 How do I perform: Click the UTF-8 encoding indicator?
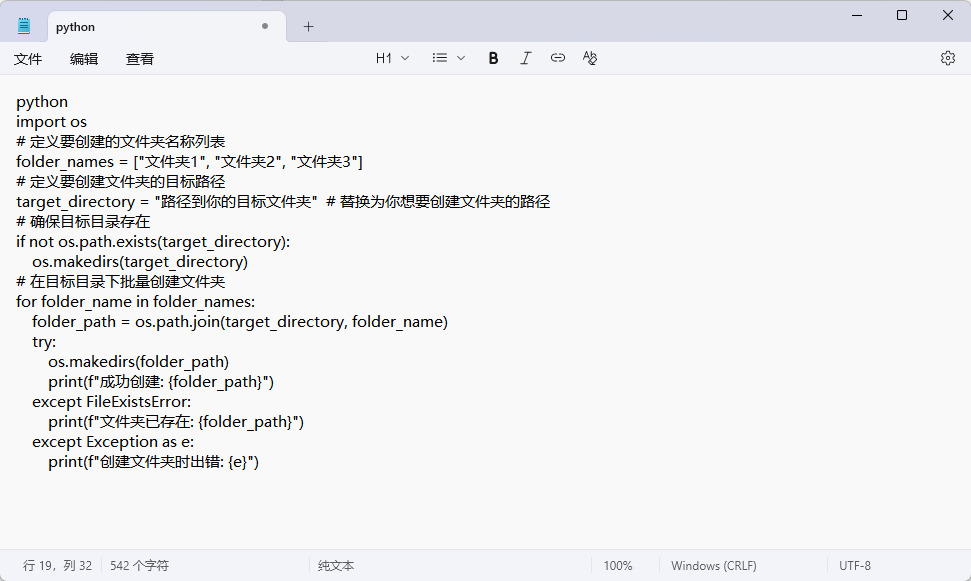[855, 566]
